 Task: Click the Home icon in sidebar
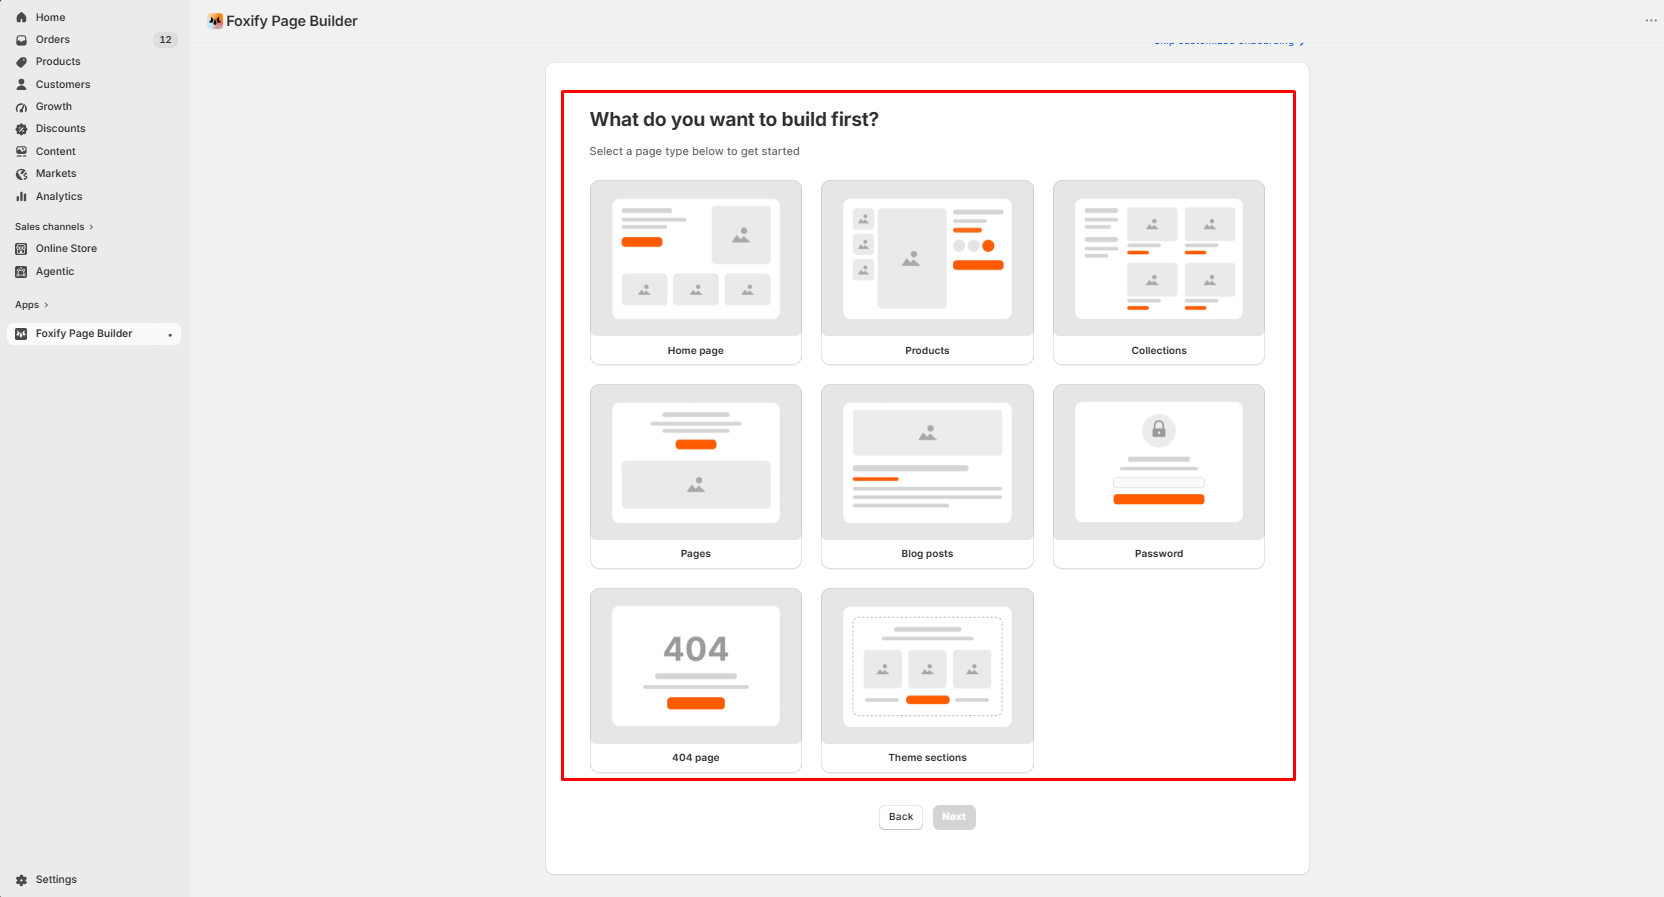click(21, 17)
